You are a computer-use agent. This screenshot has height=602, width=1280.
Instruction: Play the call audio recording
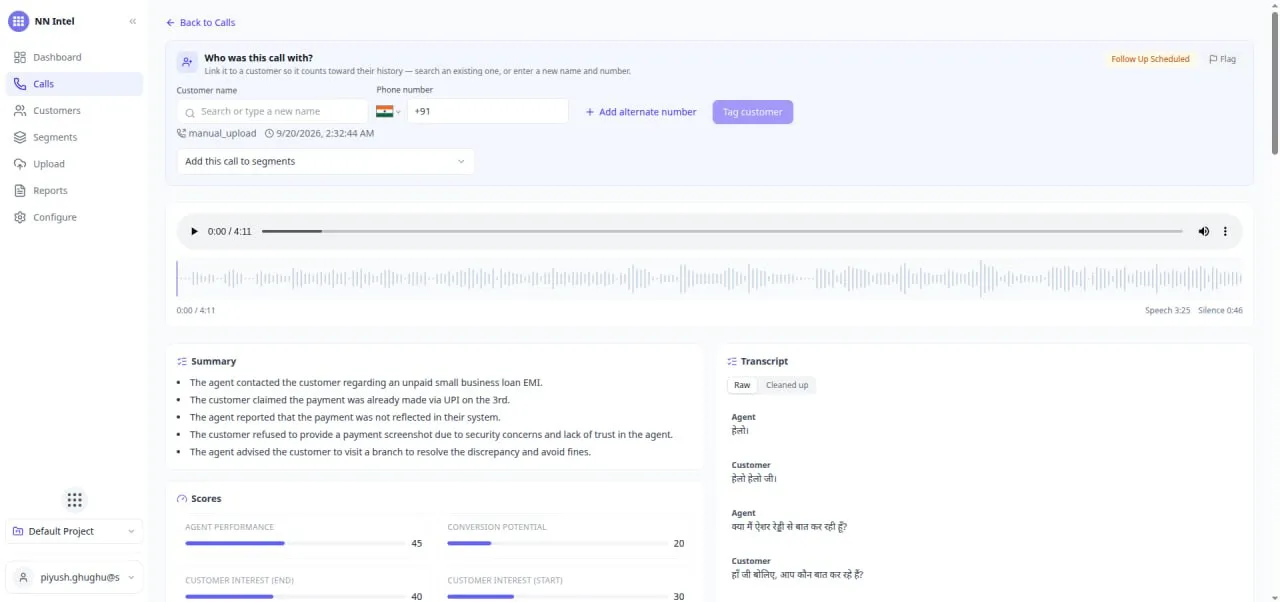pyautogui.click(x=194, y=231)
